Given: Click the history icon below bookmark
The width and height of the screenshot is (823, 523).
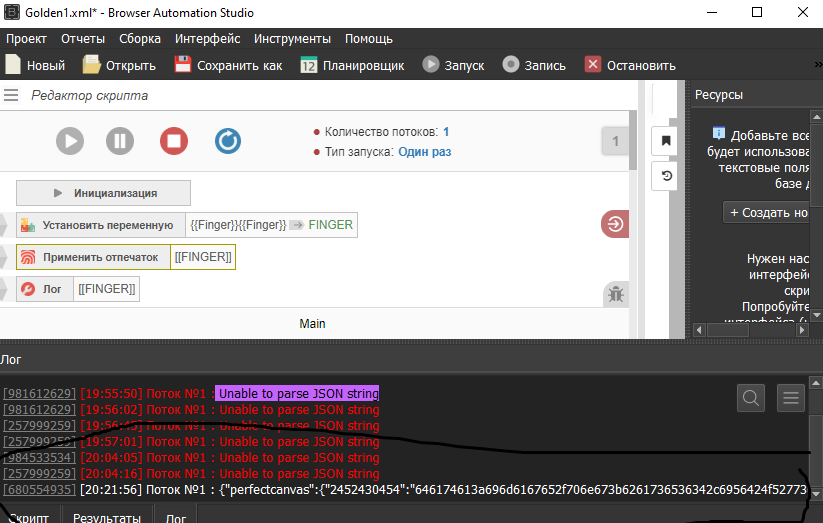Looking at the screenshot, I should 667,176.
